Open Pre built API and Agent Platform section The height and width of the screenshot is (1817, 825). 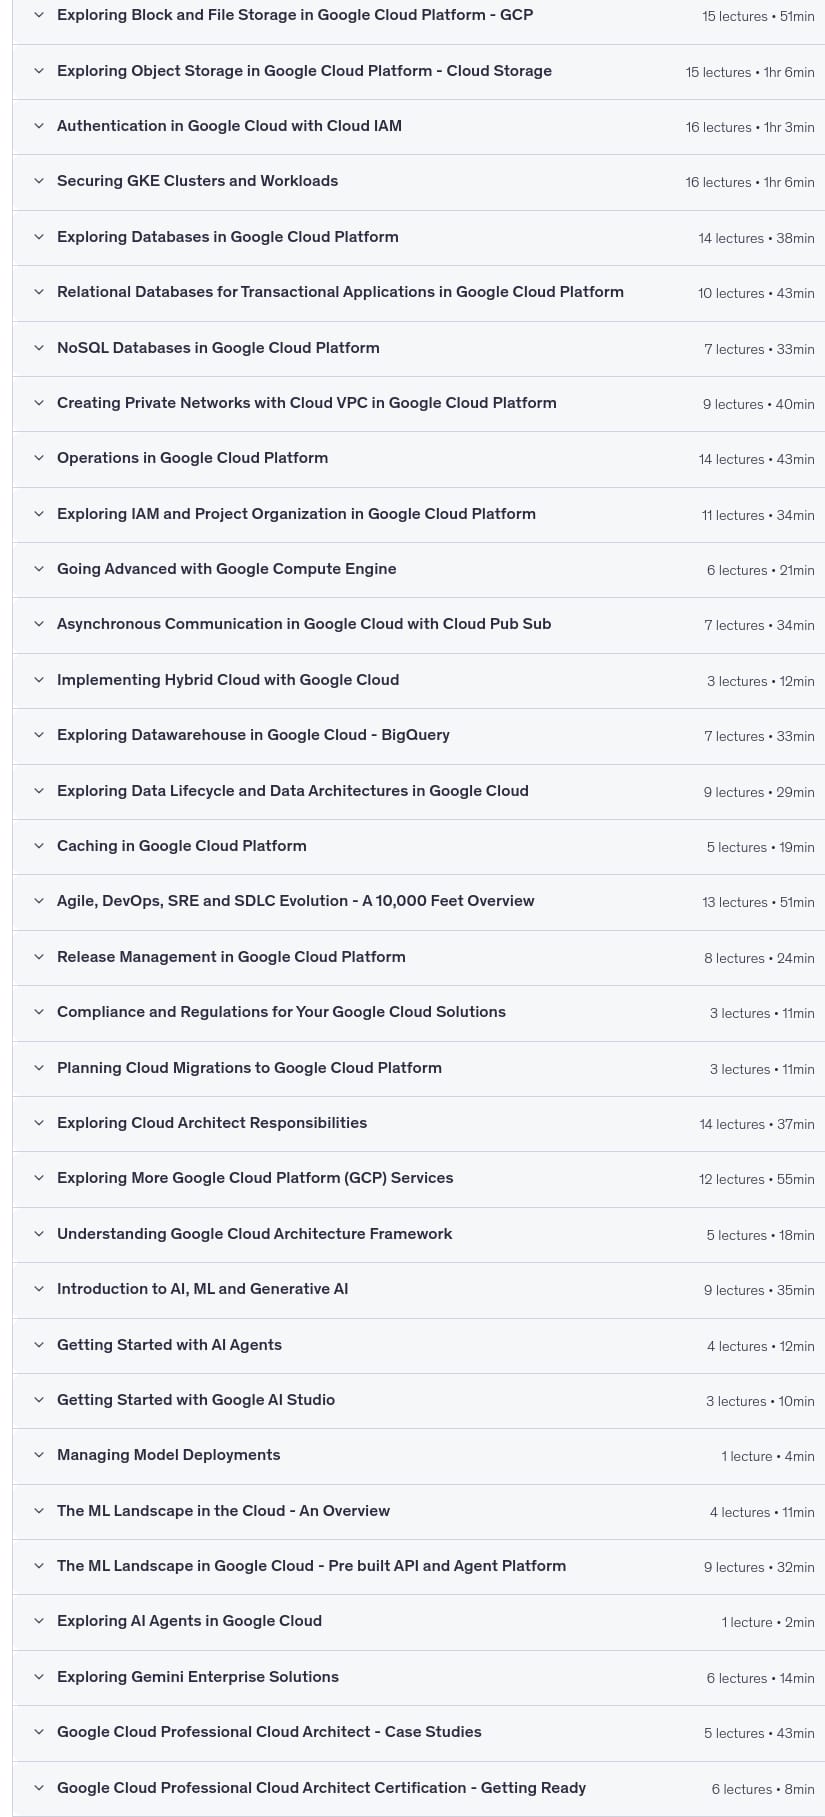point(311,1566)
